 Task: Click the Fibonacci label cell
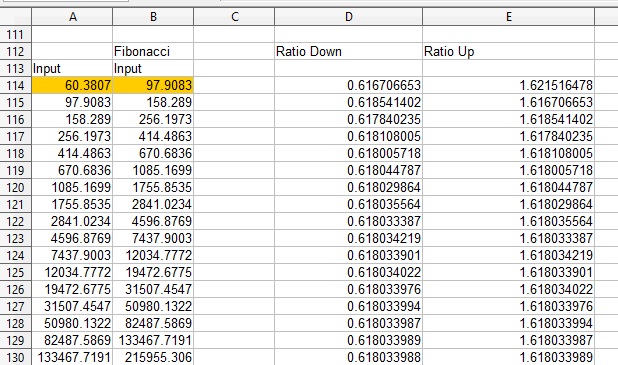(153, 51)
